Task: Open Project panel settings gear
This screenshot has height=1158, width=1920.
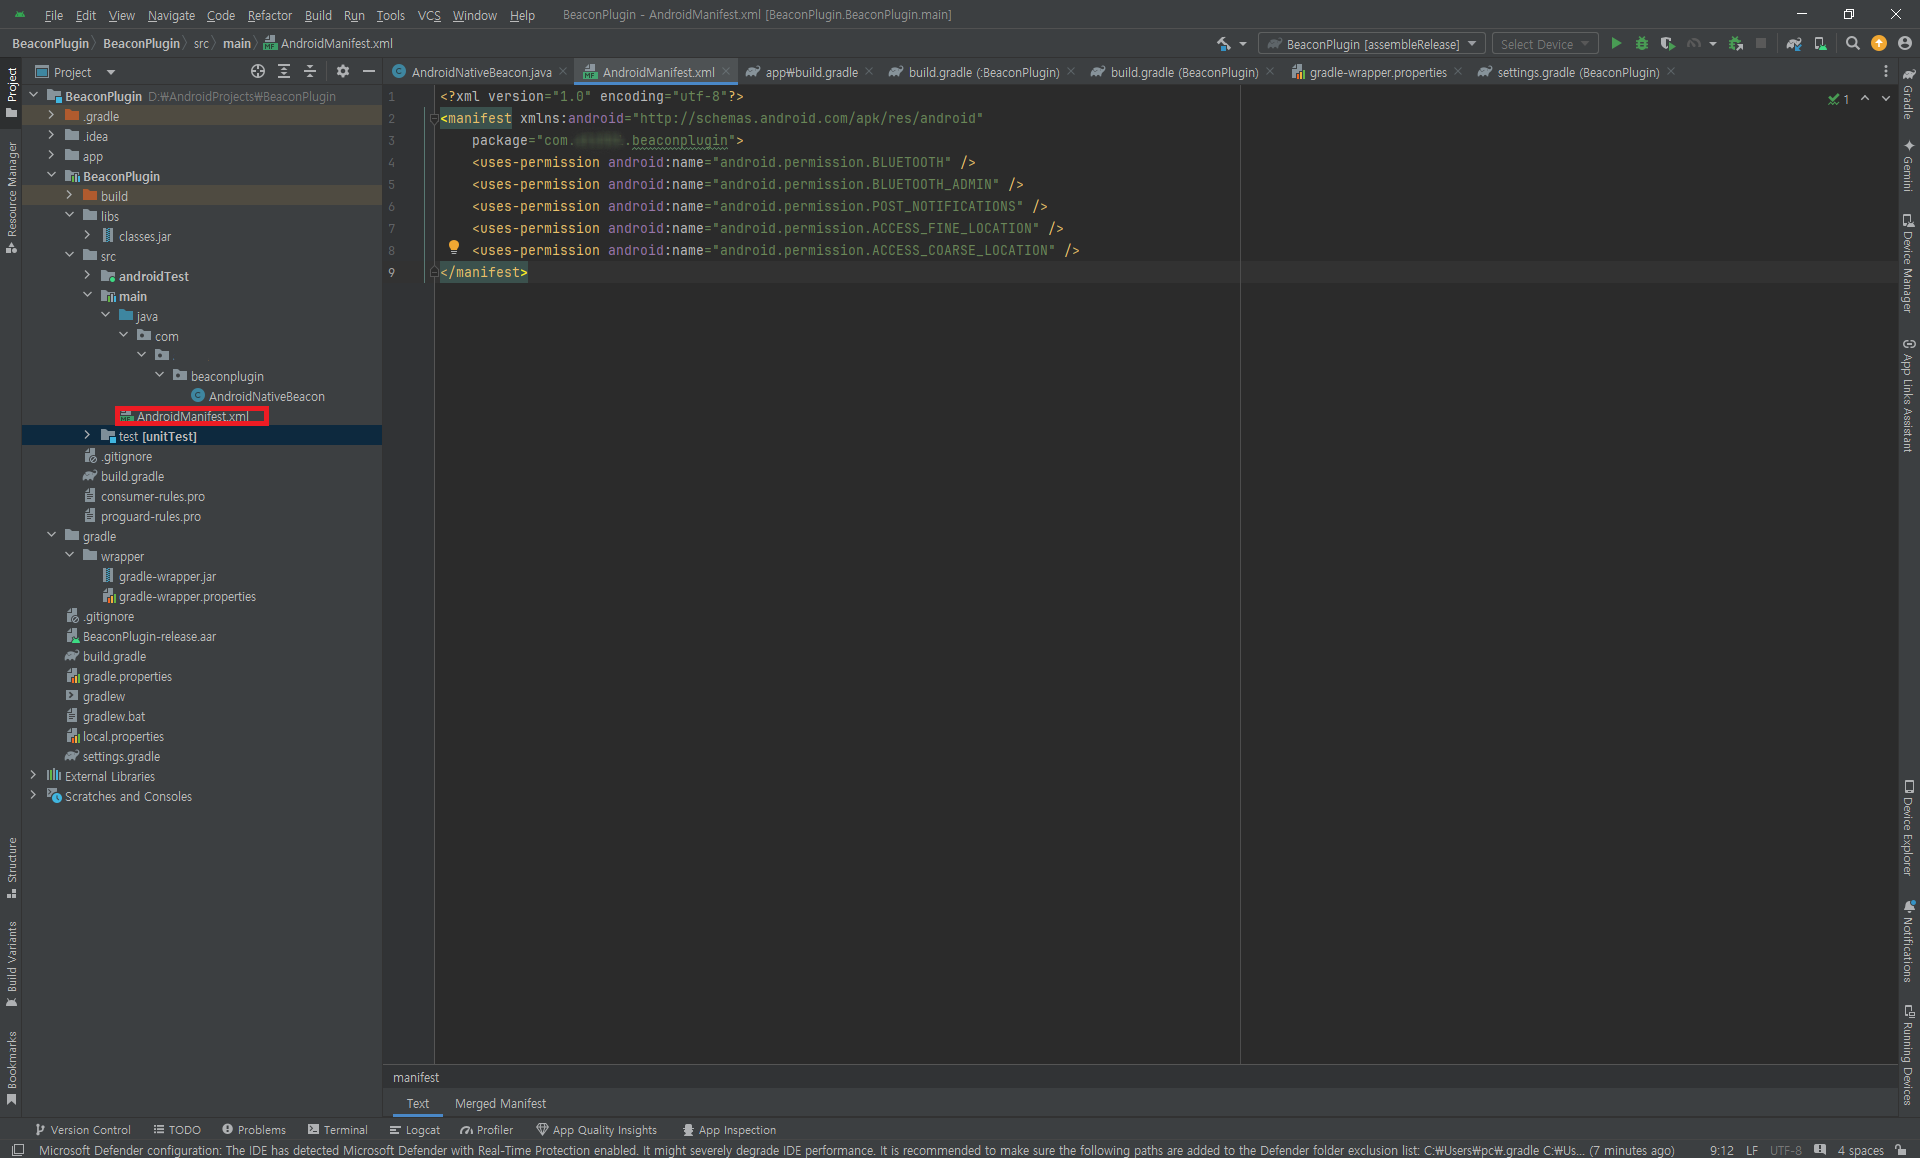Action: point(343,72)
